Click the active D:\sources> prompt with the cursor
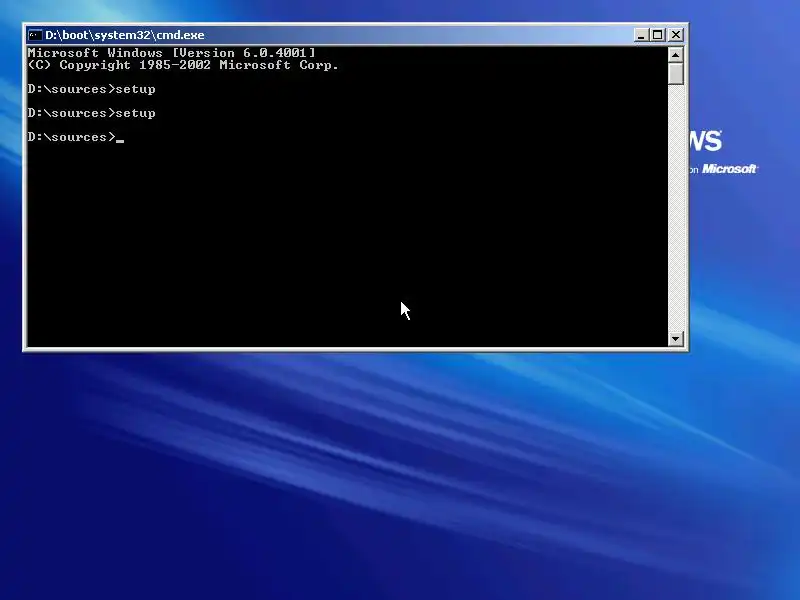This screenshot has width=800, height=600. 76,137
